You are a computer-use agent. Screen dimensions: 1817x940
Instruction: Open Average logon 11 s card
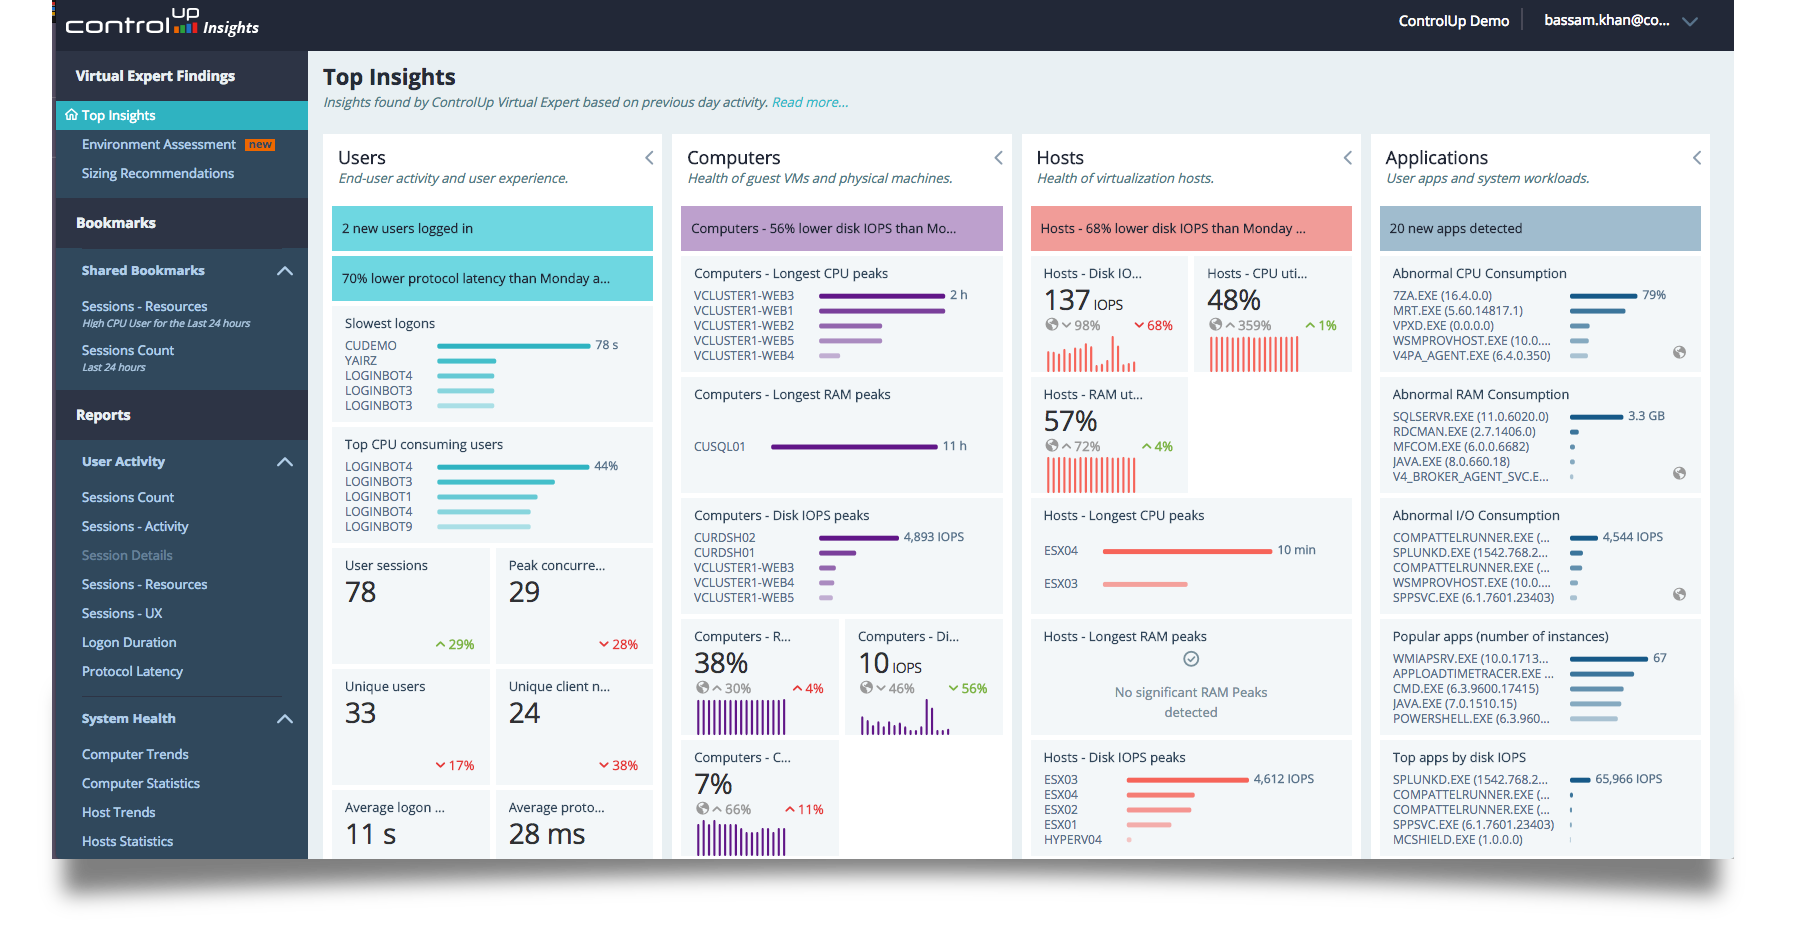(x=411, y=824)
